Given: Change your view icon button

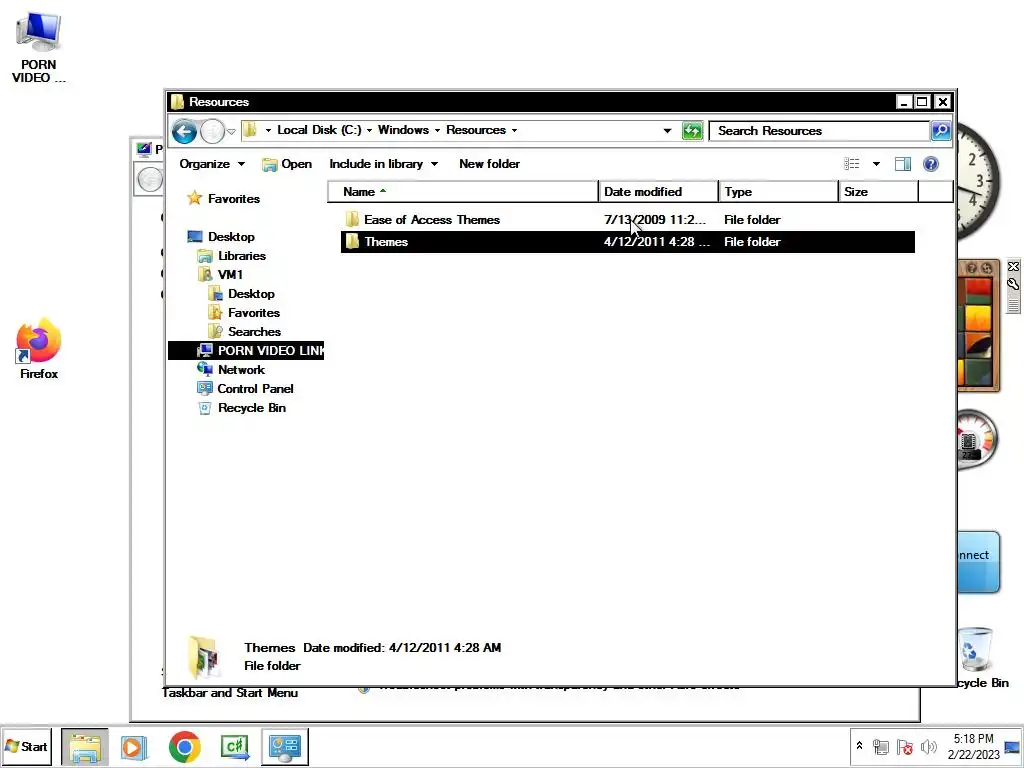Looking at the screenshot, I should click(852, 164).
